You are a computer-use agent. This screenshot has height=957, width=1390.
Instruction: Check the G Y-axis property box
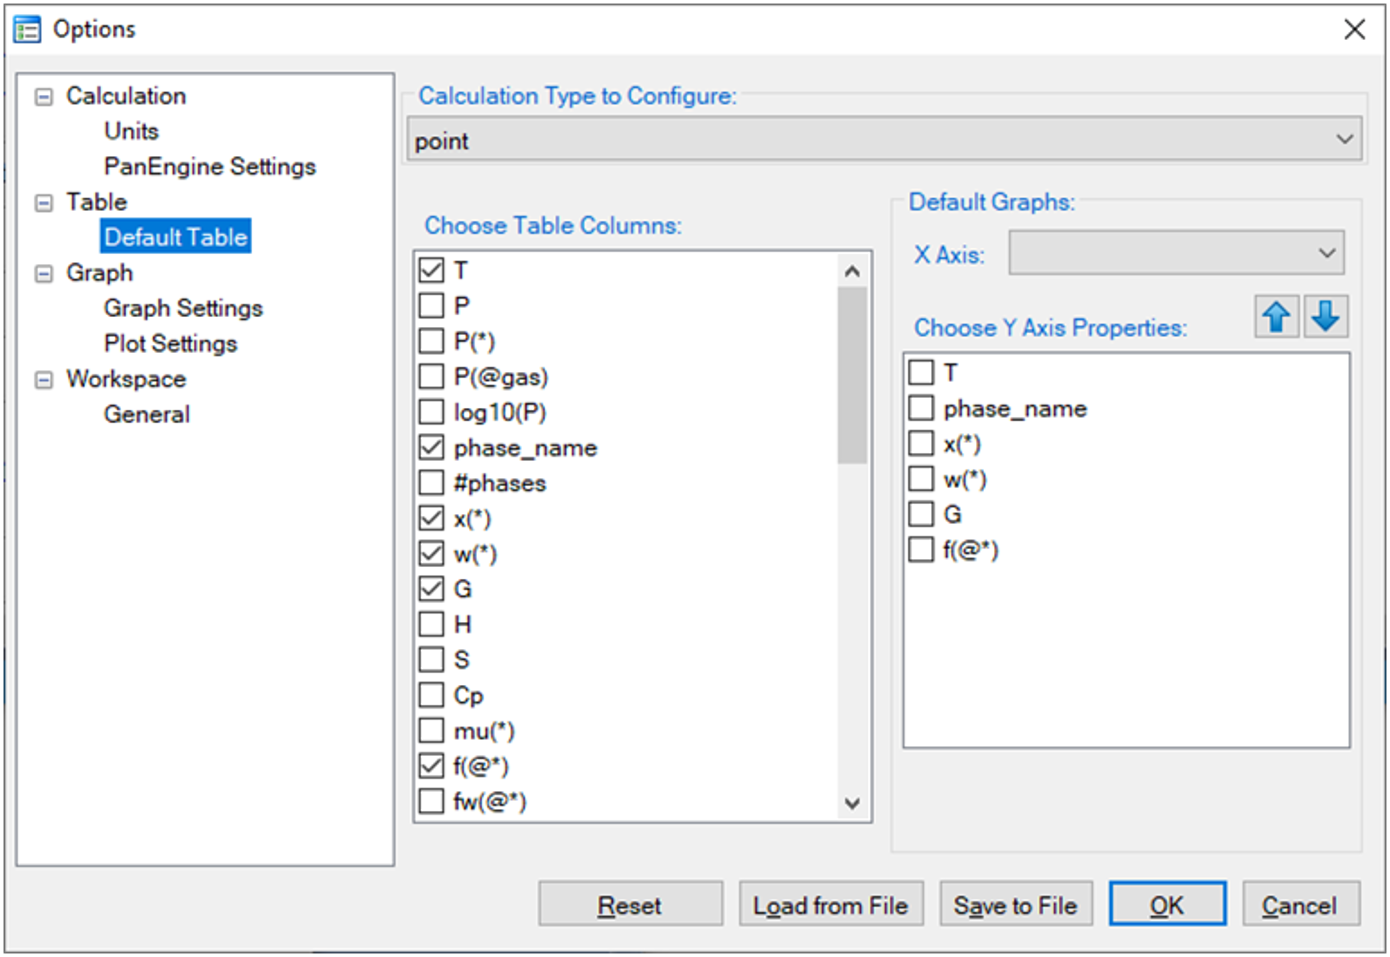click(x=921, y=514)
